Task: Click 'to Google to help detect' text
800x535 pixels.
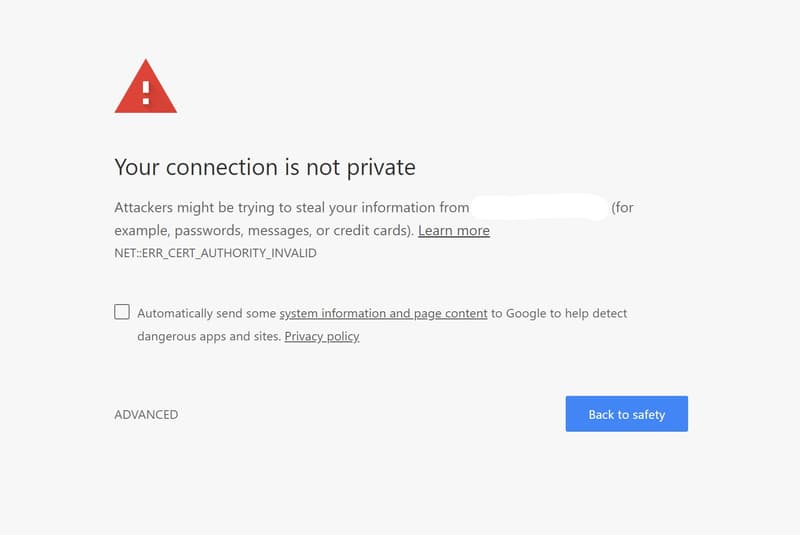Action: 559,313
